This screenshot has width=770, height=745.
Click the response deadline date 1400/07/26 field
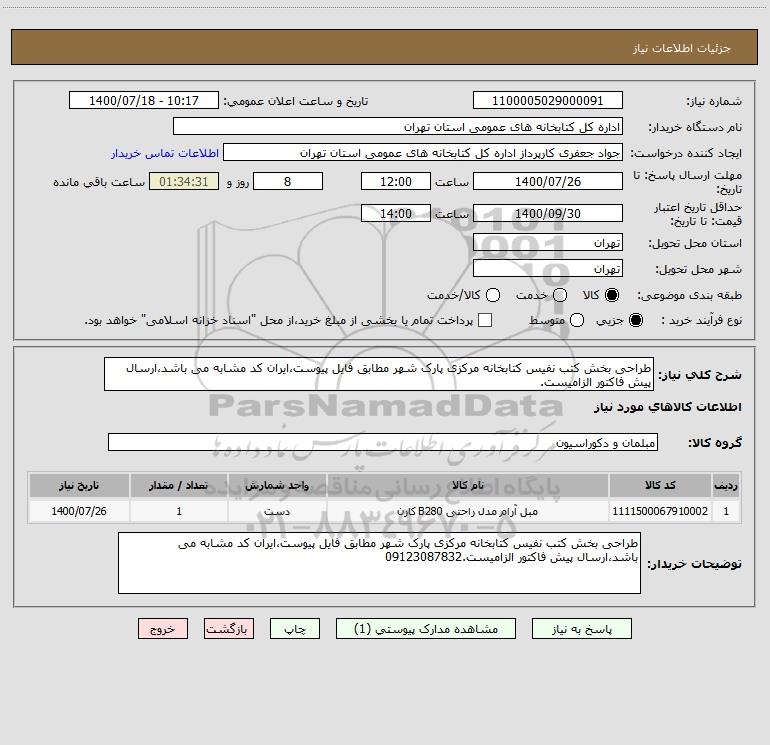(x=548, y=181)
